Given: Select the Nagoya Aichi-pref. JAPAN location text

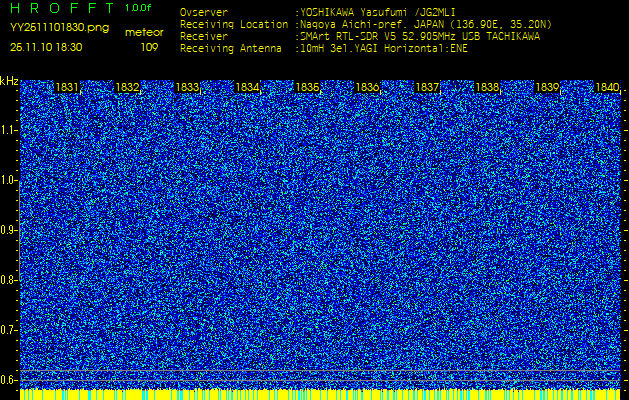Looking at the screenshot, I should point(424,24).
